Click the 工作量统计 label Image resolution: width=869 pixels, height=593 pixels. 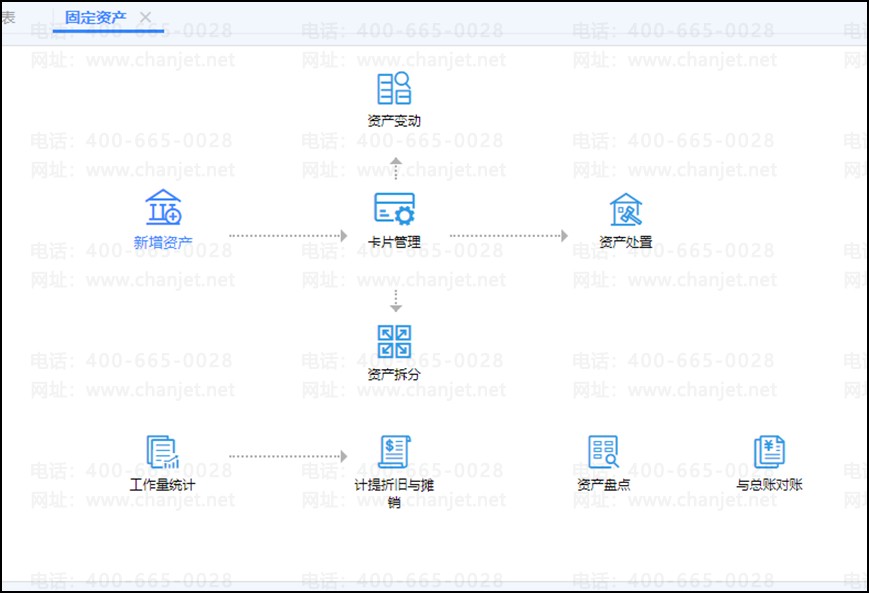point(162,485)
